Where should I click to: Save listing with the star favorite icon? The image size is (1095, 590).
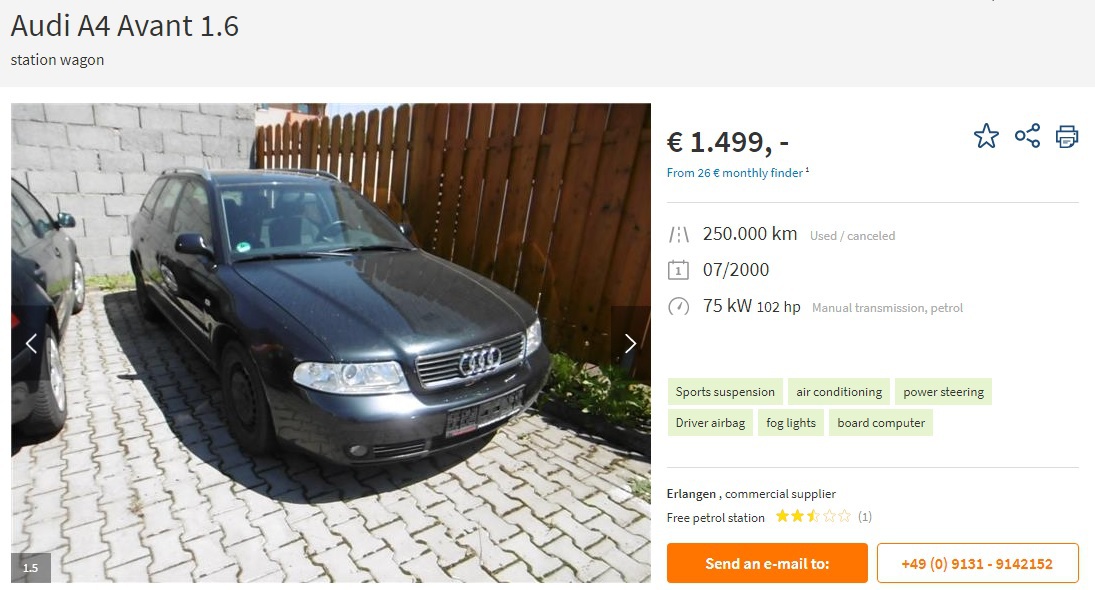986,136
